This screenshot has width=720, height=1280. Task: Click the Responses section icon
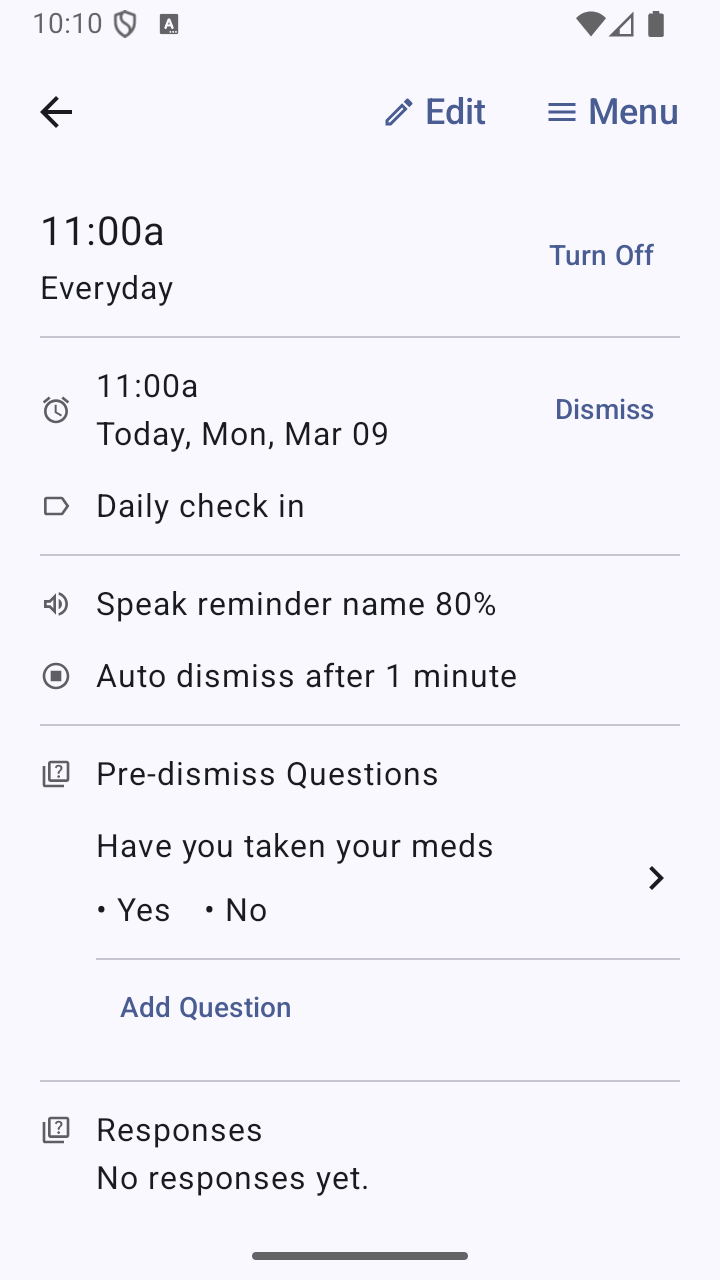tap(56, 1130)
